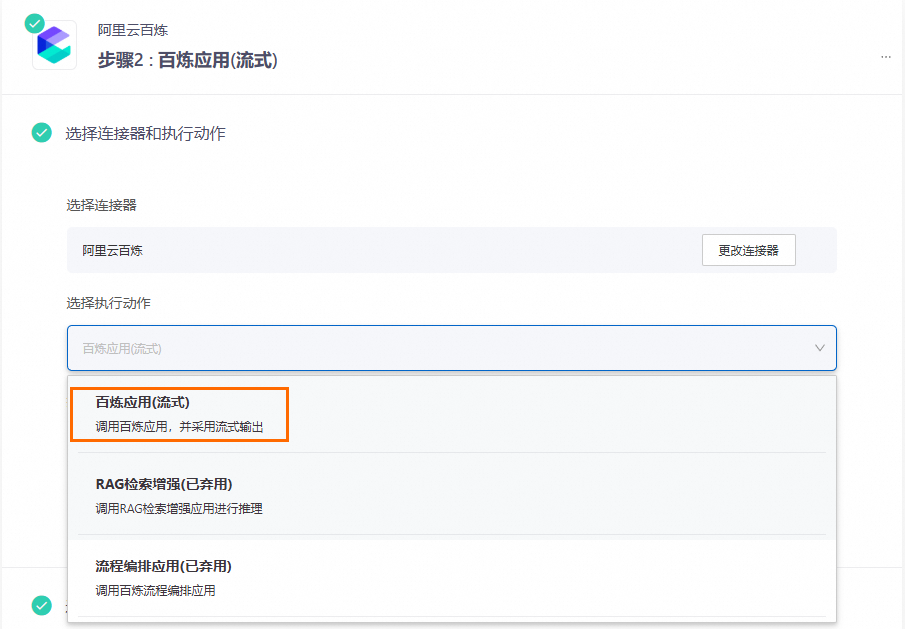Open the 选择执行动作 dropdown field
Image resolution: width=905 pixels, height=629 pixels.
(x=452, y=348)
